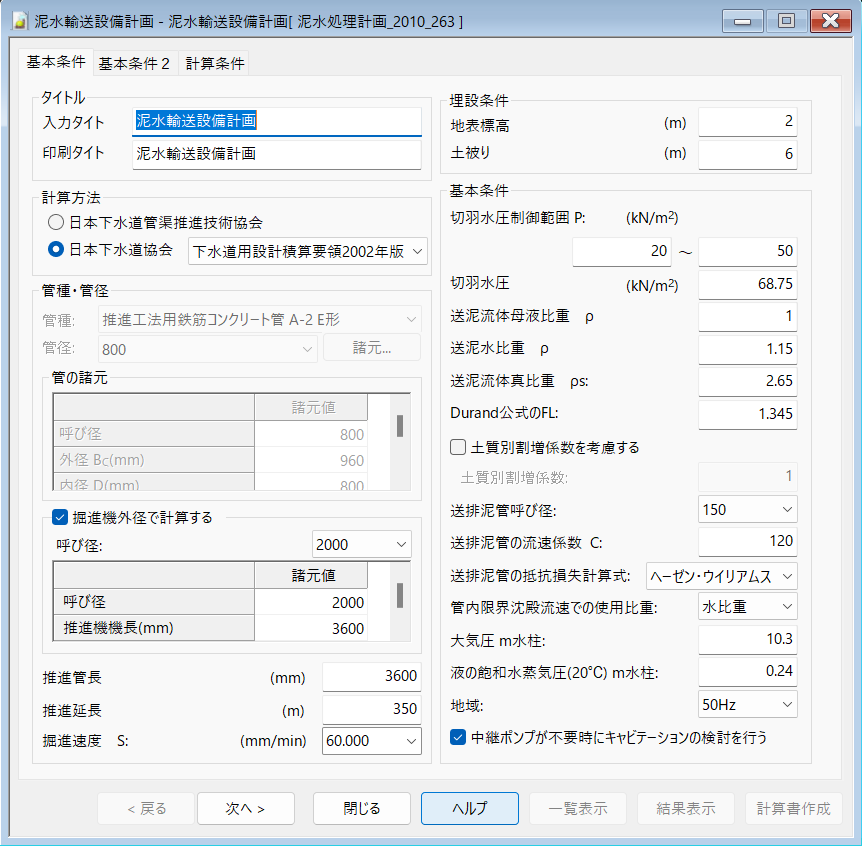Toggle 中継ポンプ cavitation check checkbox
Viewport: 862px width, 846px height.
(459, 737)
